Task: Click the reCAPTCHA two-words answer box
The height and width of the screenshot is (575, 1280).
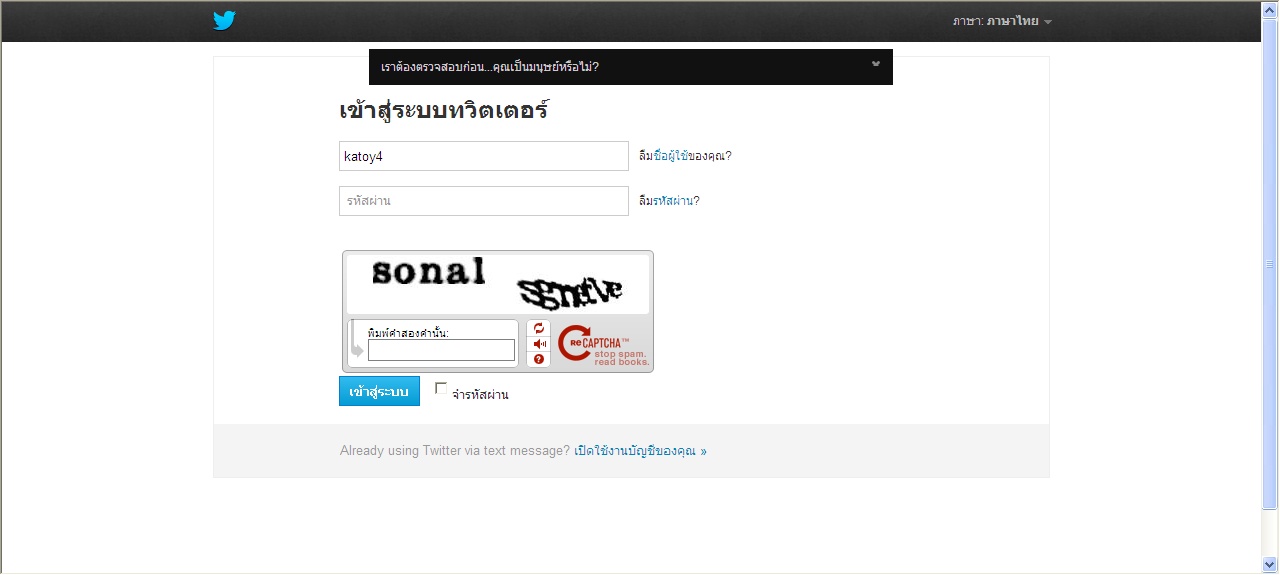Action: (441, 350)
